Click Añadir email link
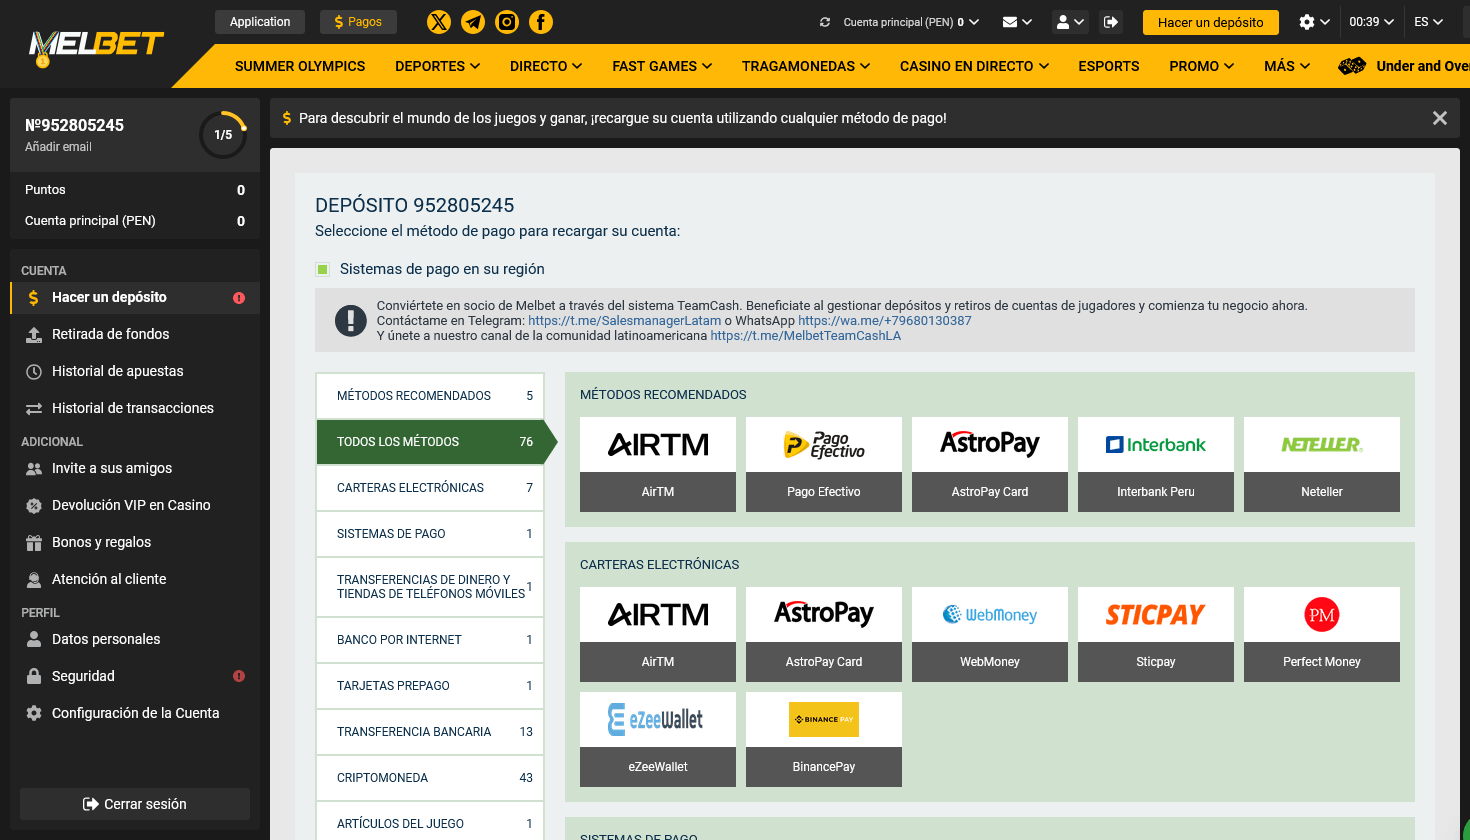The height and width of the screenshot is (840, 1470). 58,147
